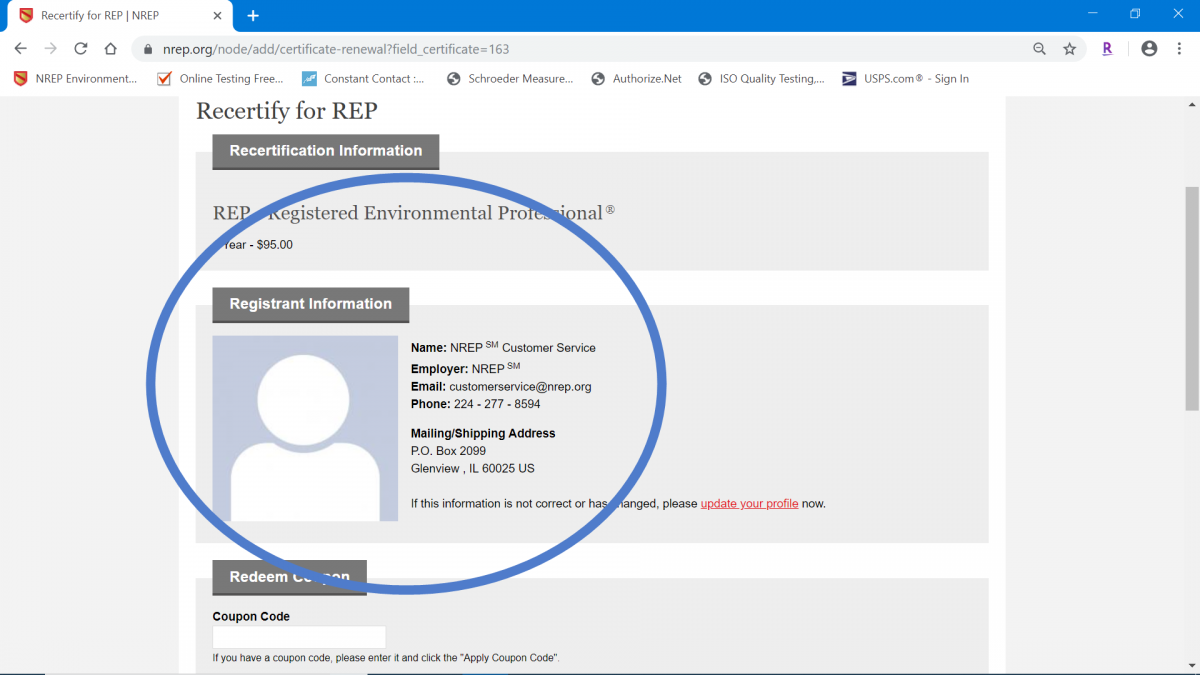Open a new tab with plus button
Image resolution: width=1200 pixels, height=675 pixels.
tap(253, 15)
